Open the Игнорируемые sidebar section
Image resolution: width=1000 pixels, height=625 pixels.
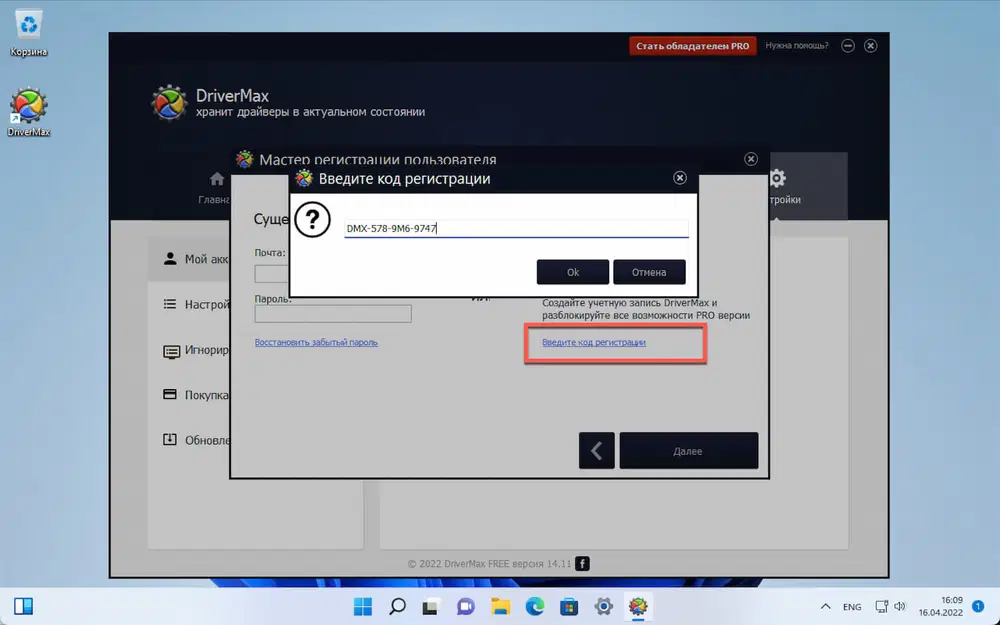200,349
